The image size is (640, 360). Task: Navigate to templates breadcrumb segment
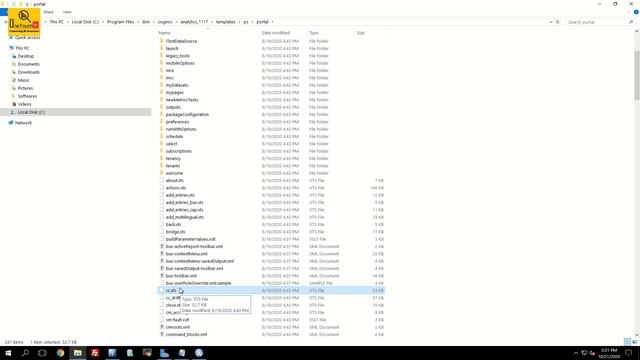pyautogui.click(x=225, y=22)
